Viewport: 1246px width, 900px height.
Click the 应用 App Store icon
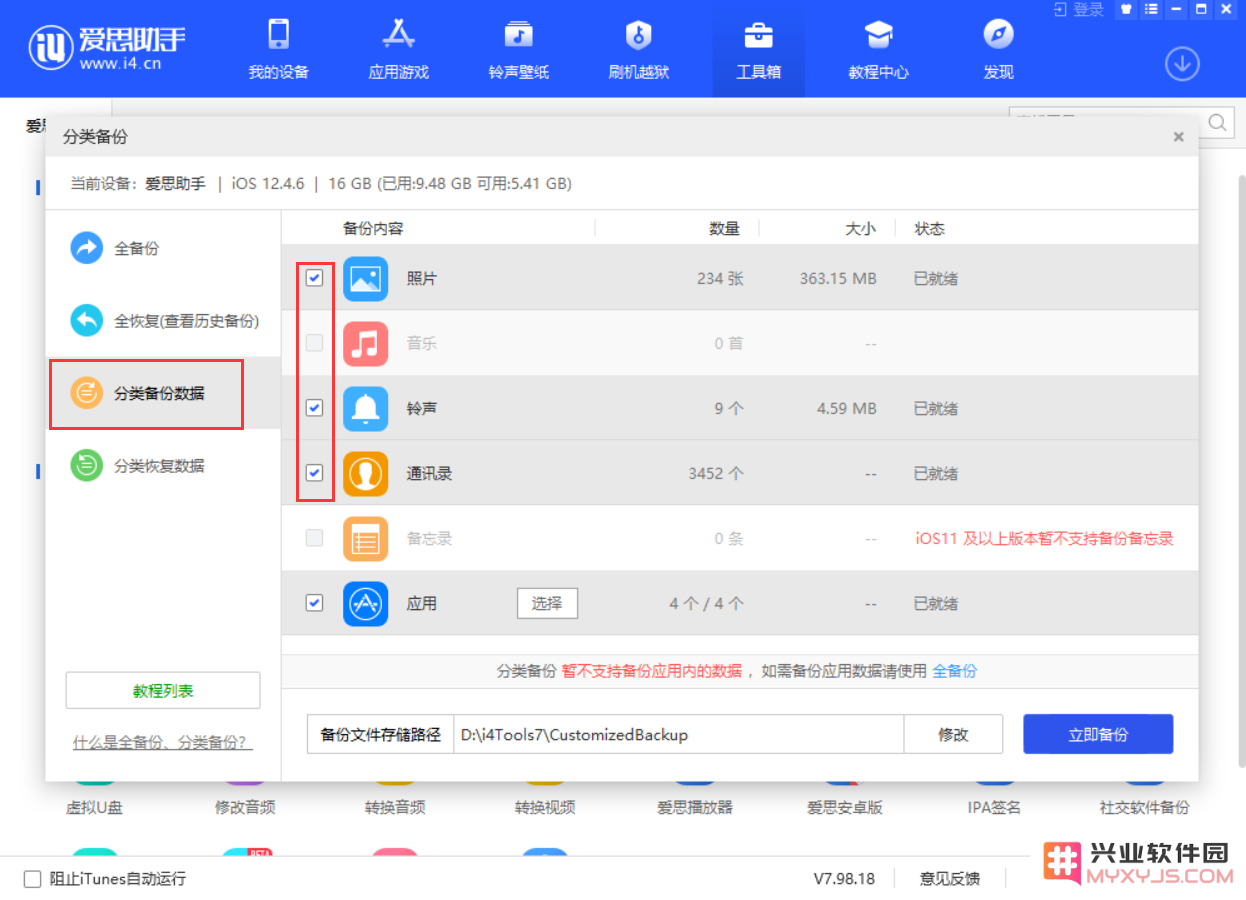366,604
